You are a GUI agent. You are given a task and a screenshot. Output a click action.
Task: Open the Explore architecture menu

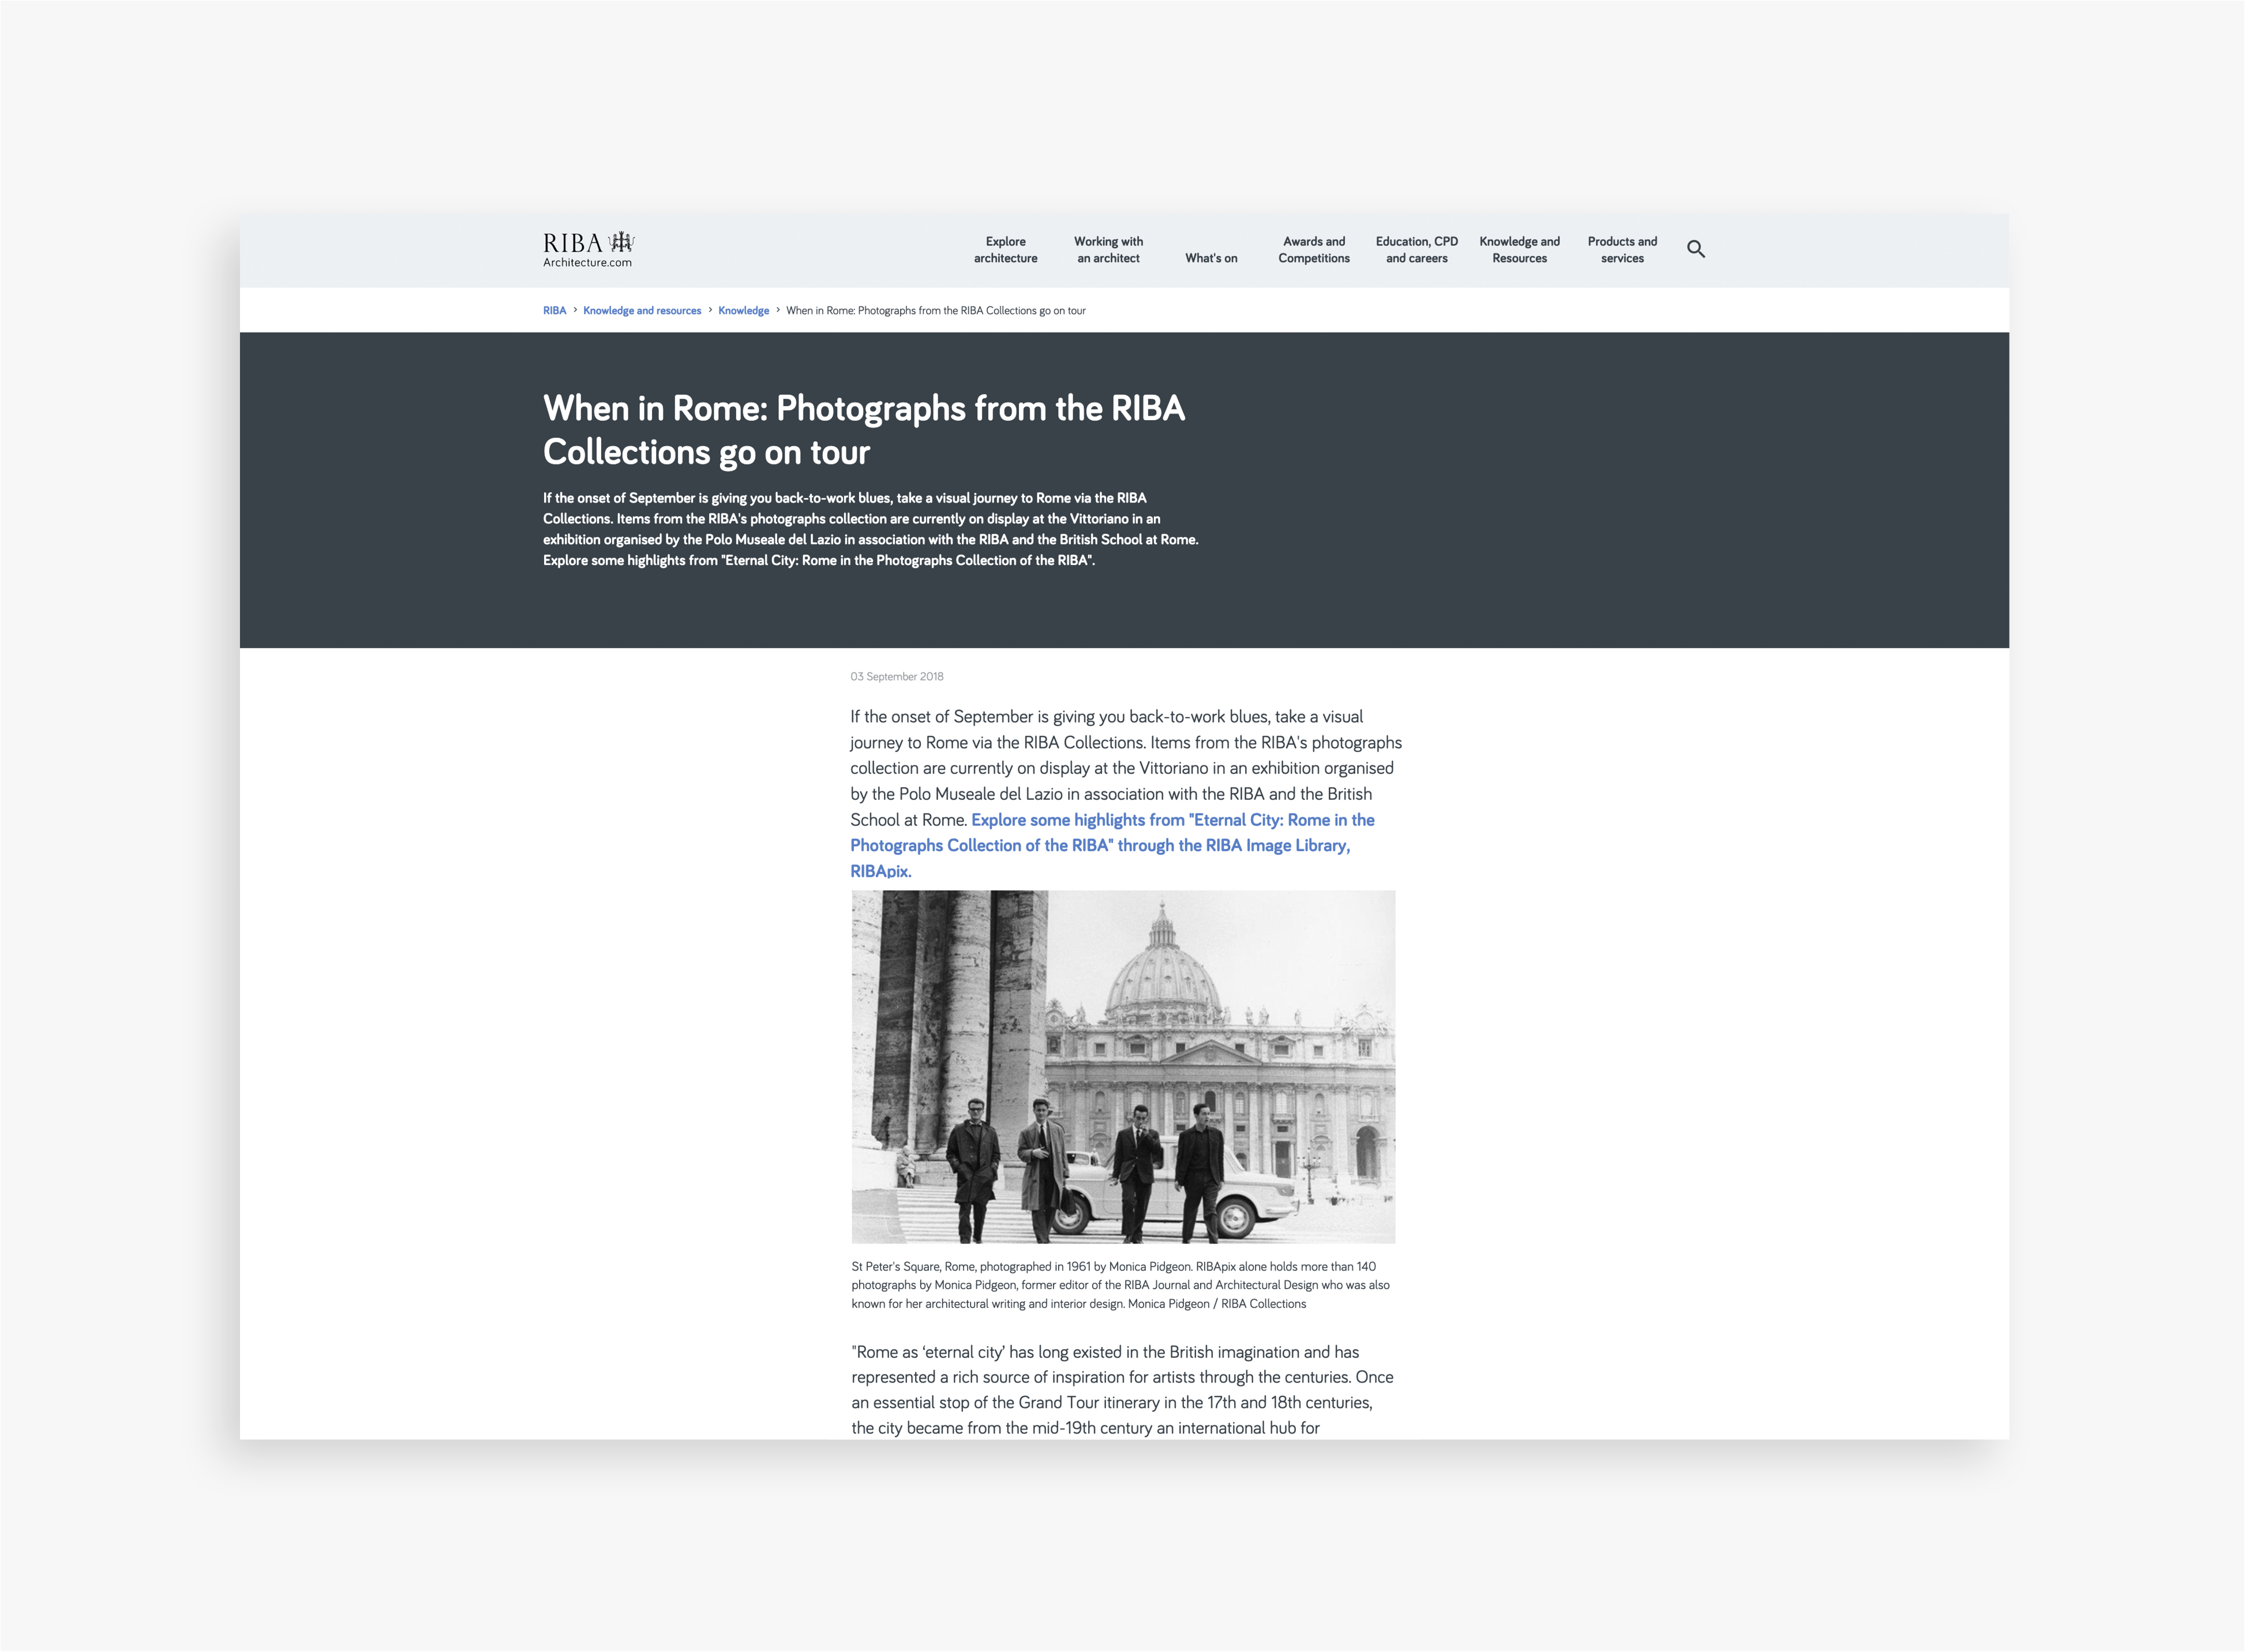click(1005, 250)
